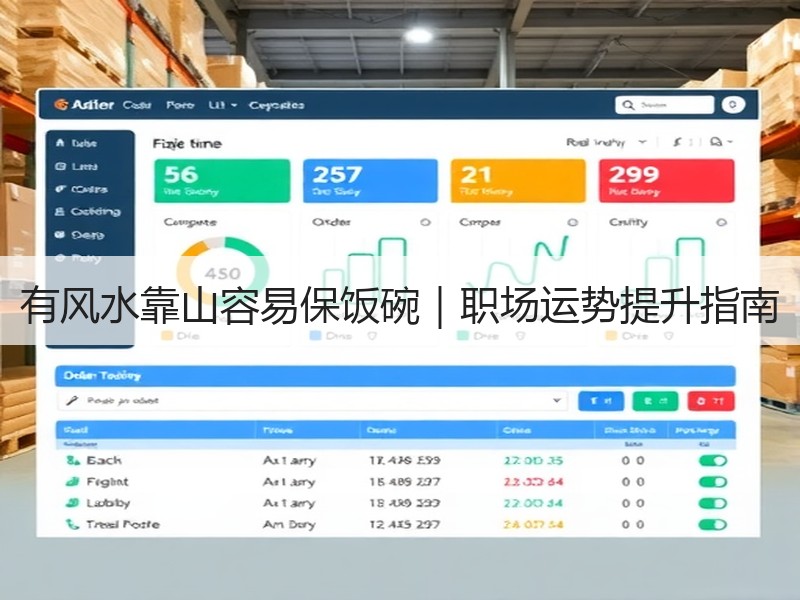Open the orange 21 stat card

pos(518,181)
